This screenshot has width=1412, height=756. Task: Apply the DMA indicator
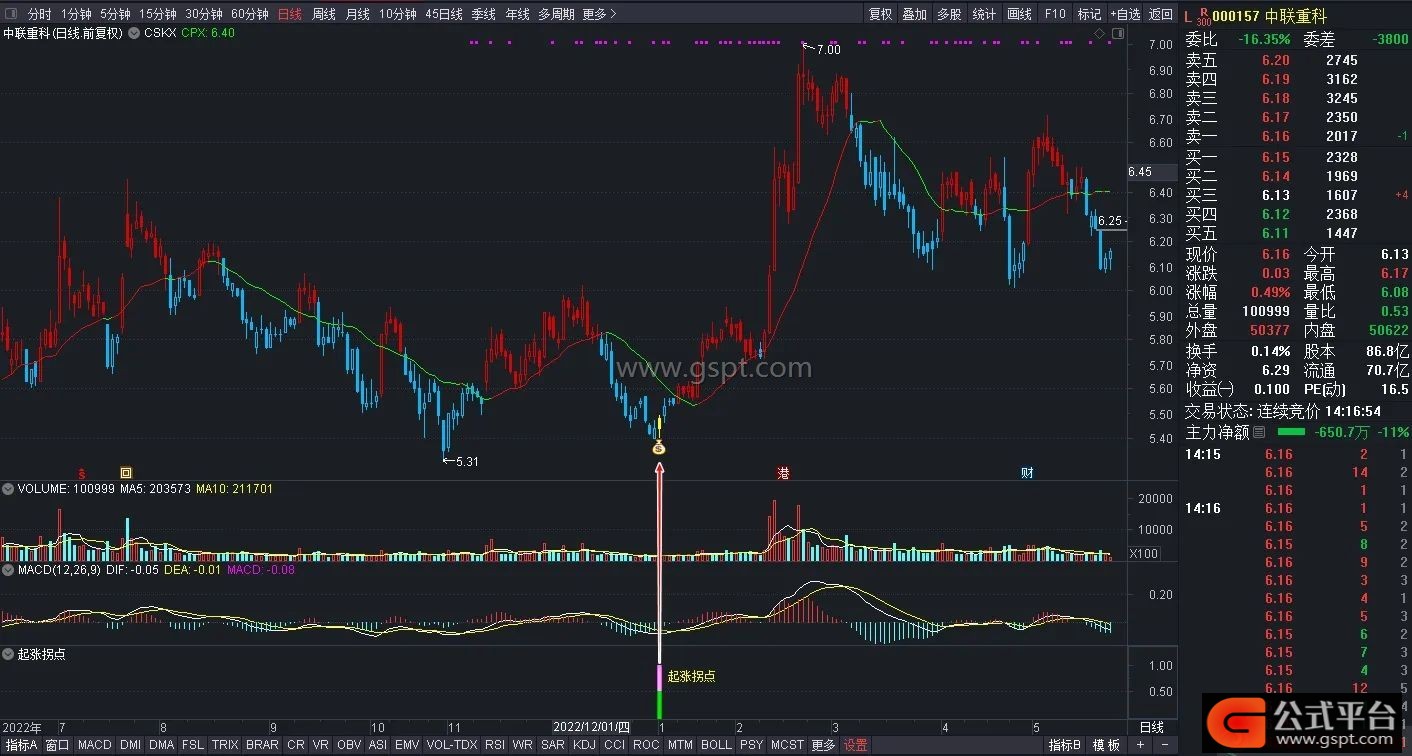[x=161, y=745]
